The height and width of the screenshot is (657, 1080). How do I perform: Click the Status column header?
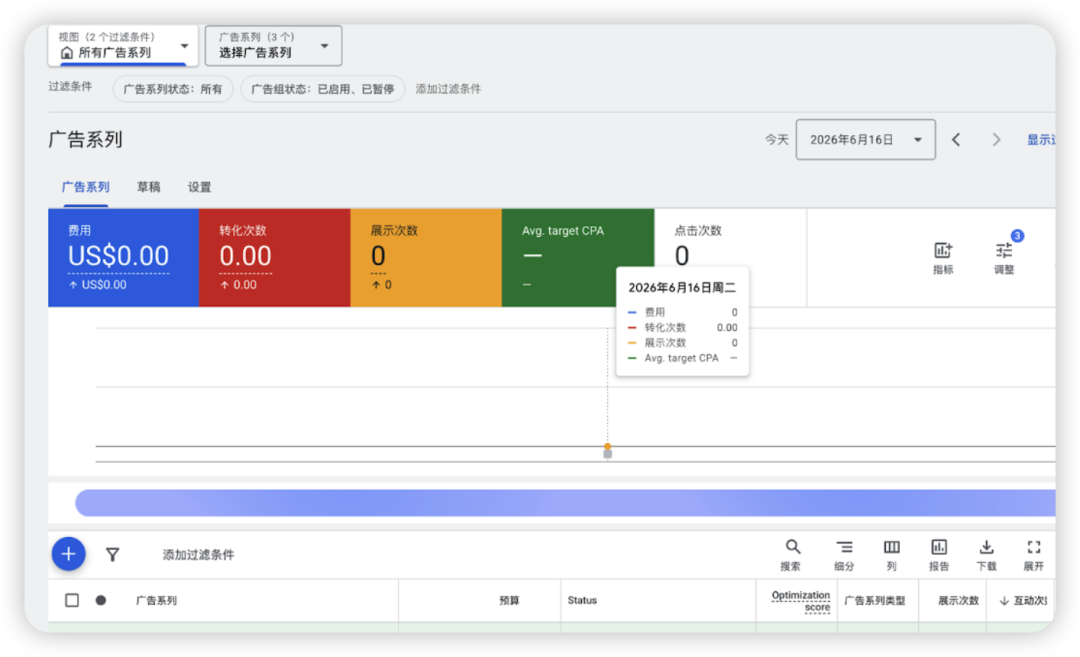(x=582, y=601)
